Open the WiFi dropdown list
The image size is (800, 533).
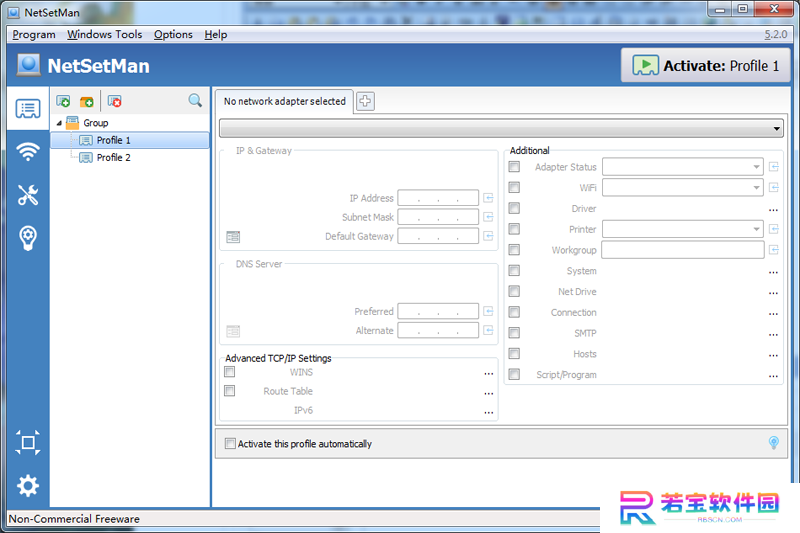(683, 188)
